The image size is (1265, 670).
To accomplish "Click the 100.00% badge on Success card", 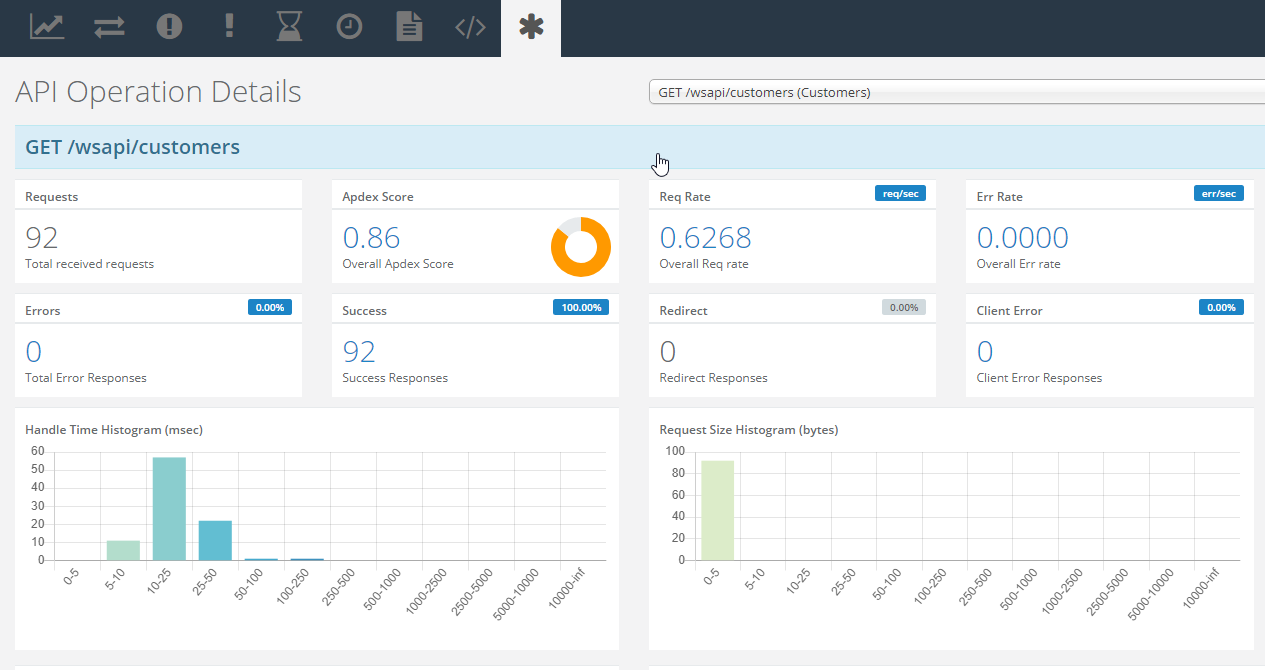I will point(581,308).
